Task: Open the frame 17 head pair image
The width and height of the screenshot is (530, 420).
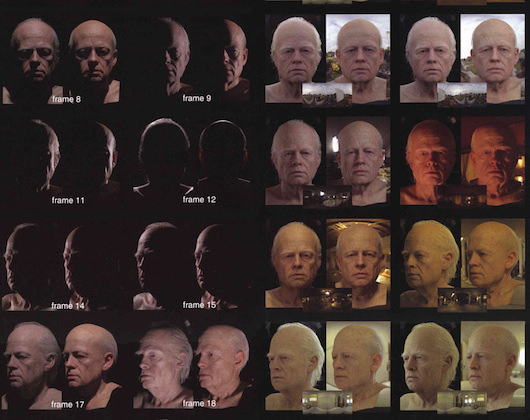Action: tap(62, 365)
